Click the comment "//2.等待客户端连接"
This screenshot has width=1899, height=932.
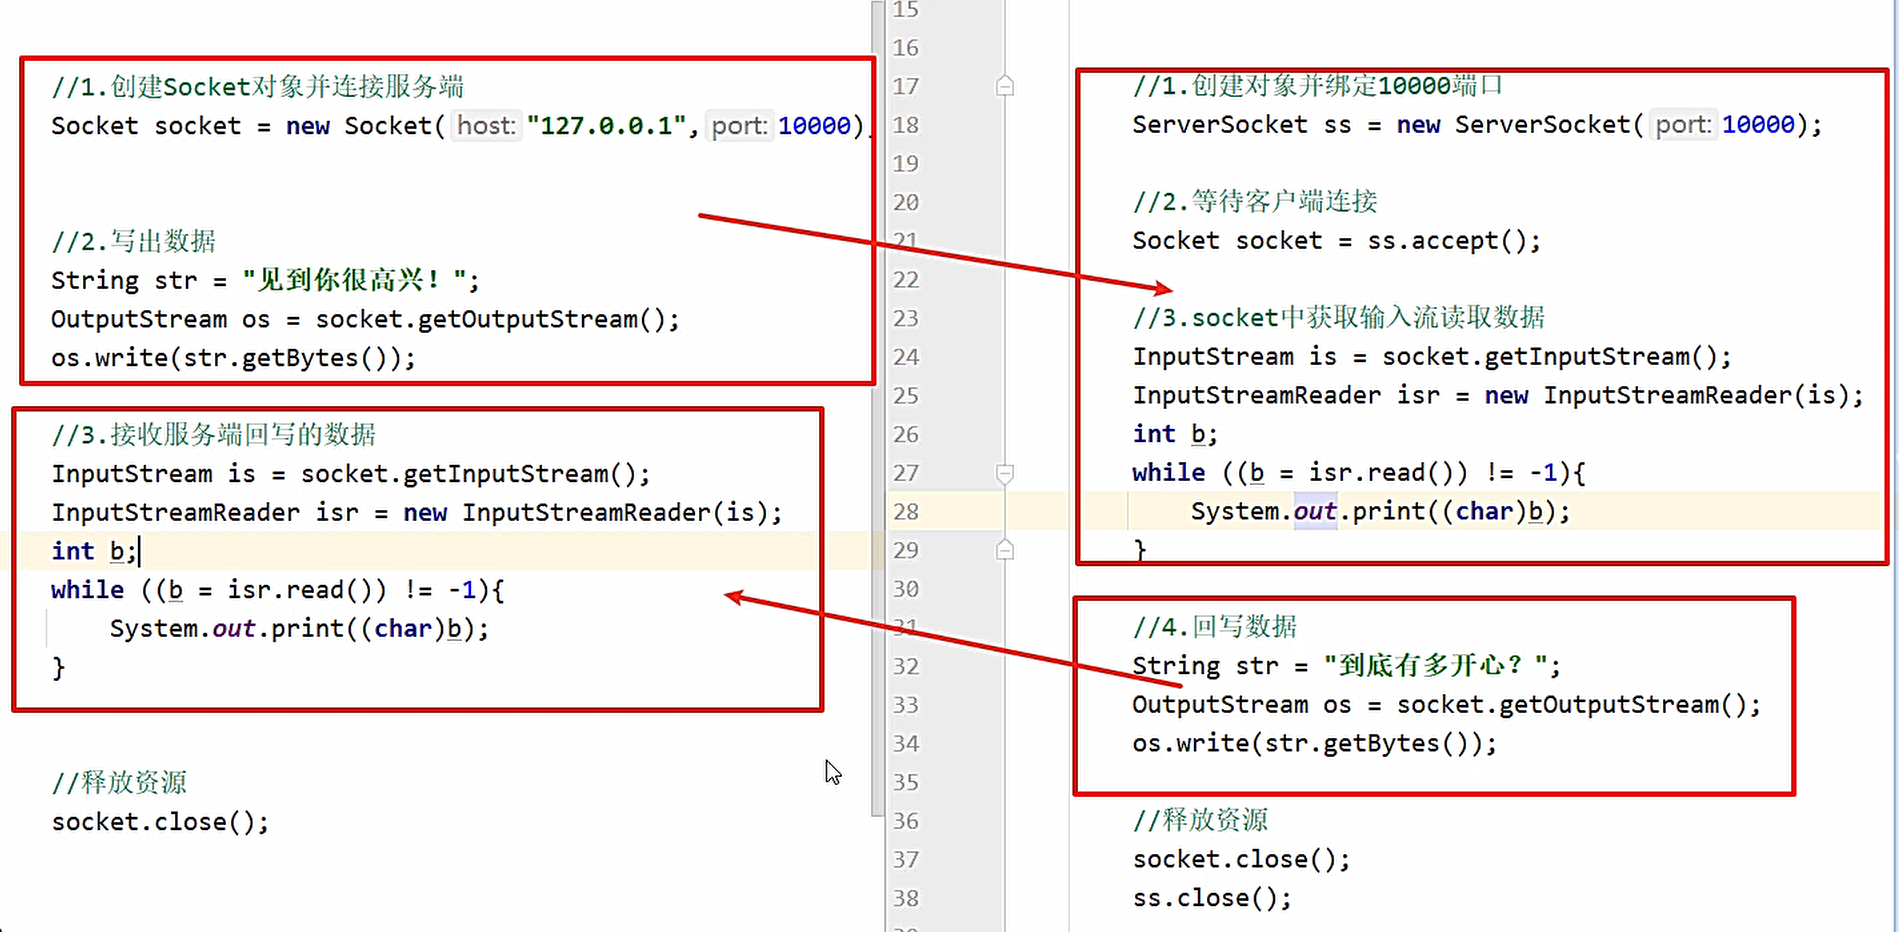pos(1255,202)
